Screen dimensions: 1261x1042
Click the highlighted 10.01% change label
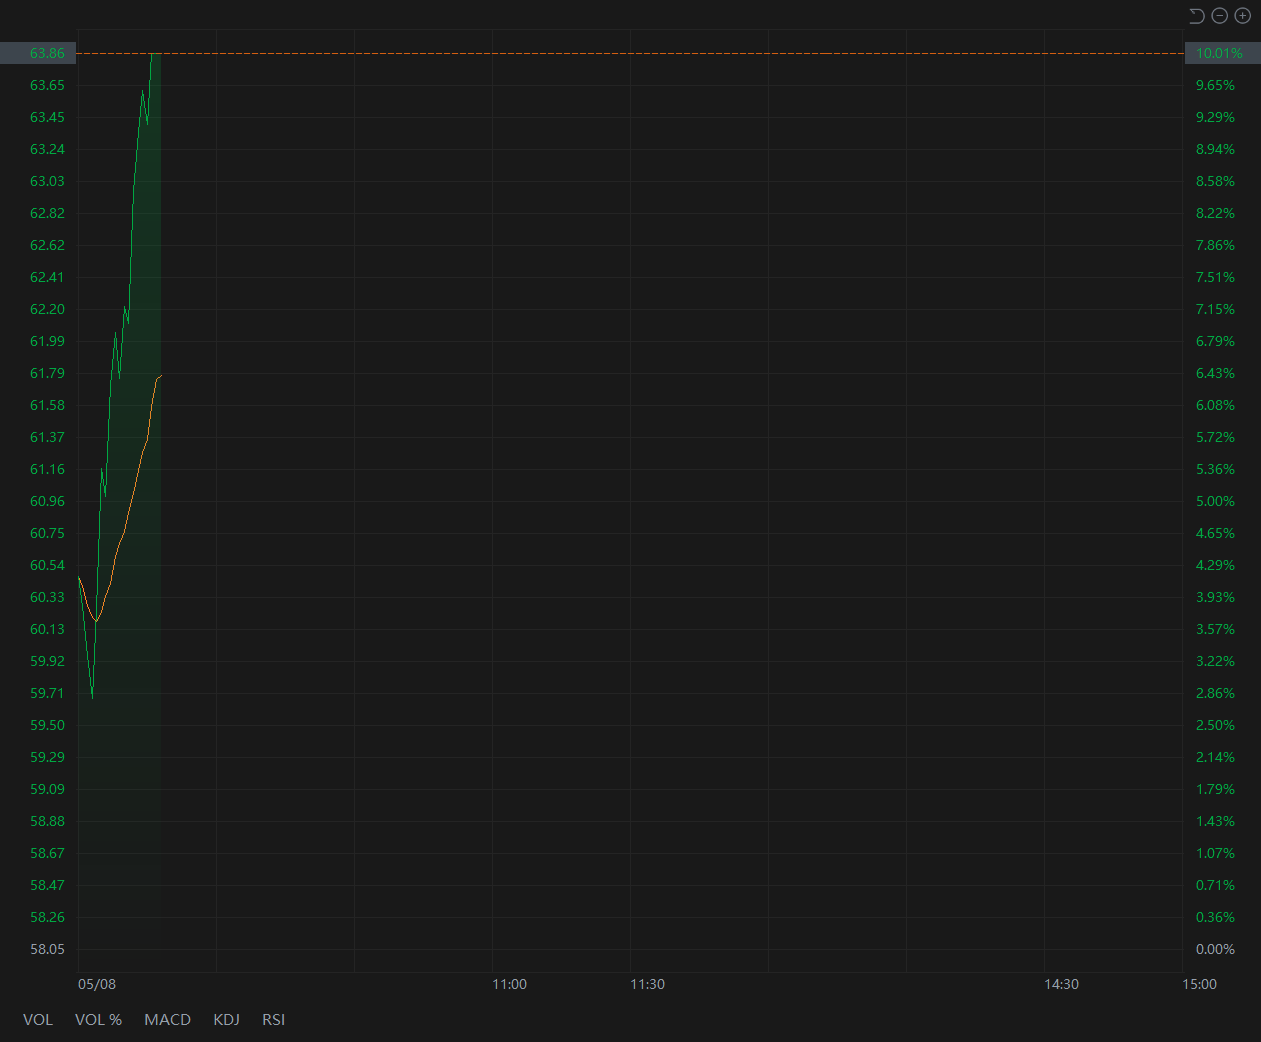point(1219,53)
